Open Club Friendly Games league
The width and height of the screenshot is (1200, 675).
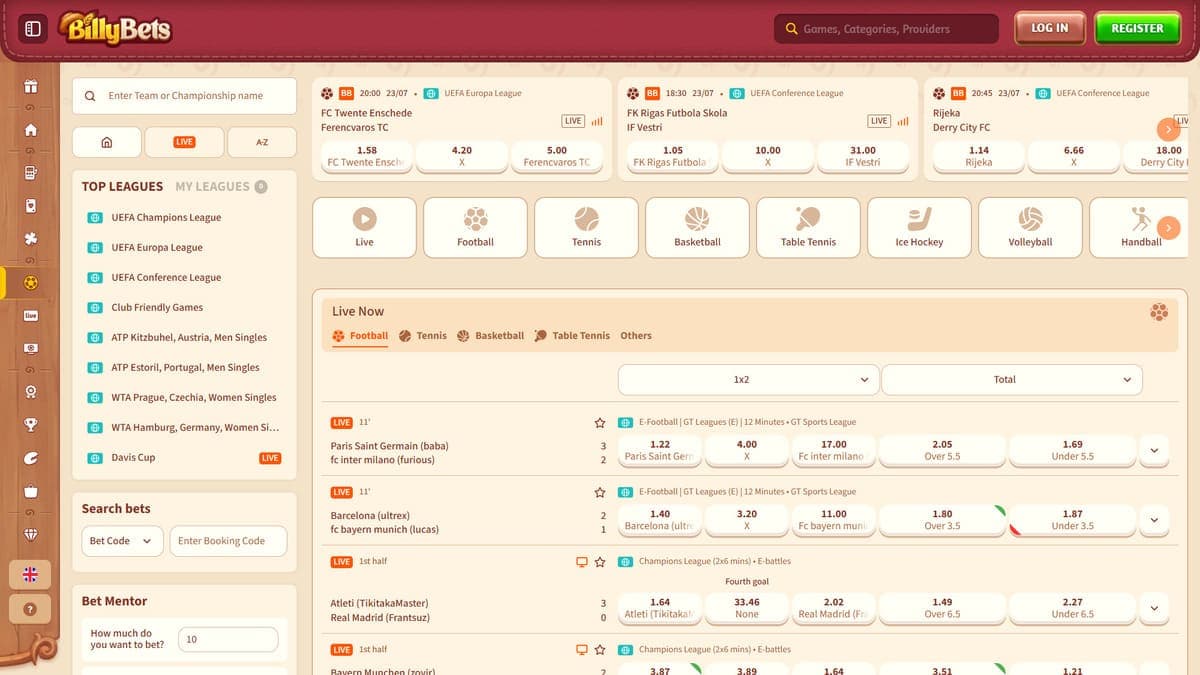[157, 307]
